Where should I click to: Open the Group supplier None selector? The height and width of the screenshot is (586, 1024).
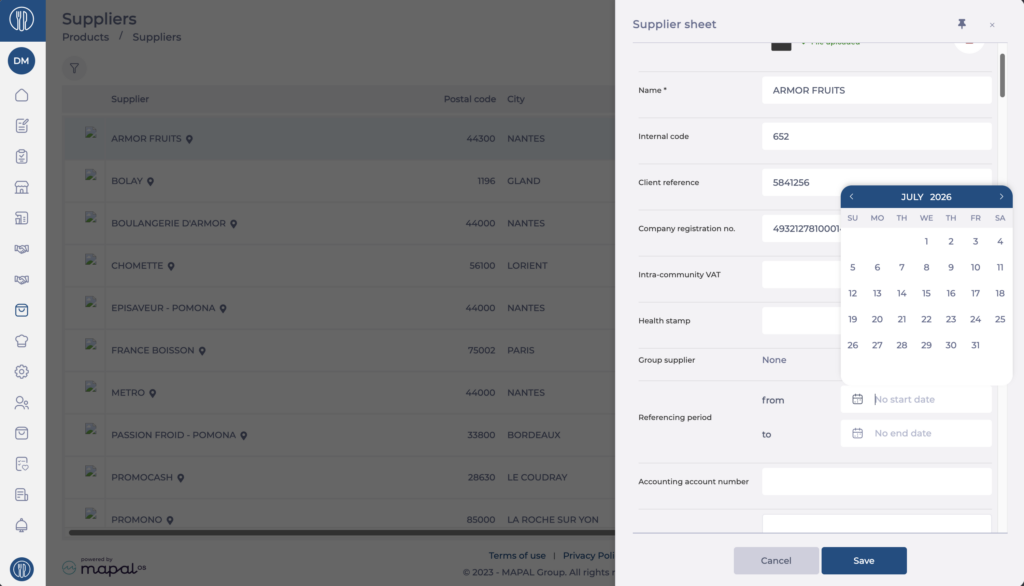[774, 360]
